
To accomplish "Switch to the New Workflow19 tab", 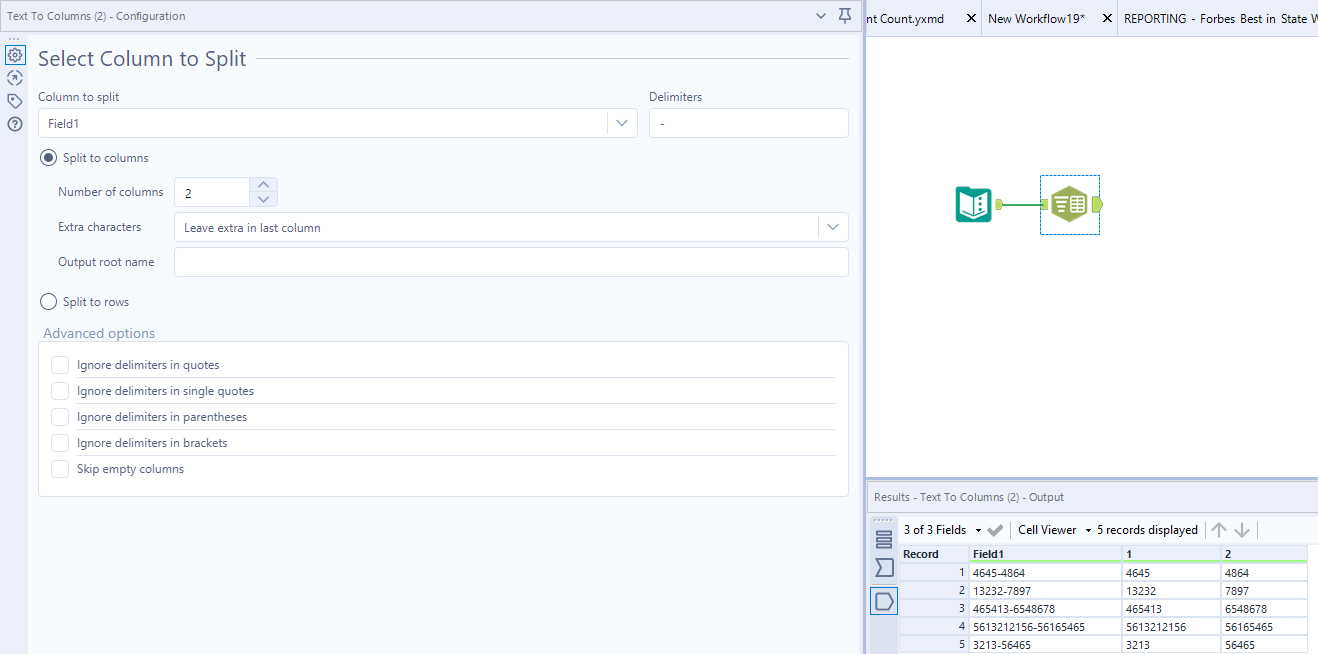I will click(1036, 18).
